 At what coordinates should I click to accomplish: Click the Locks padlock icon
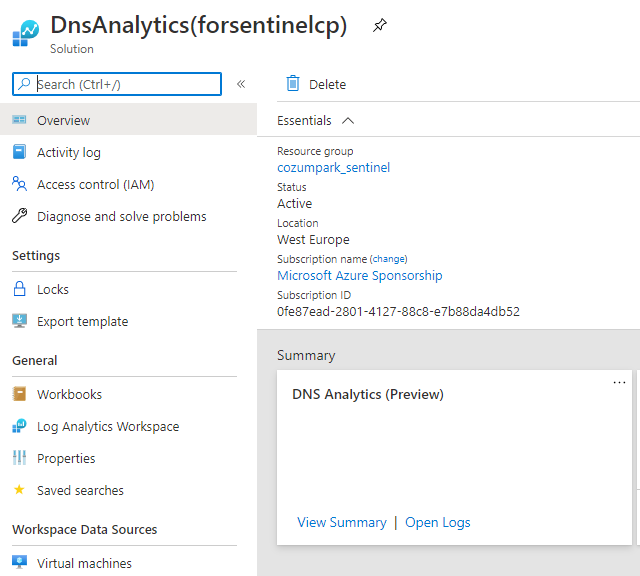[19, 289]
